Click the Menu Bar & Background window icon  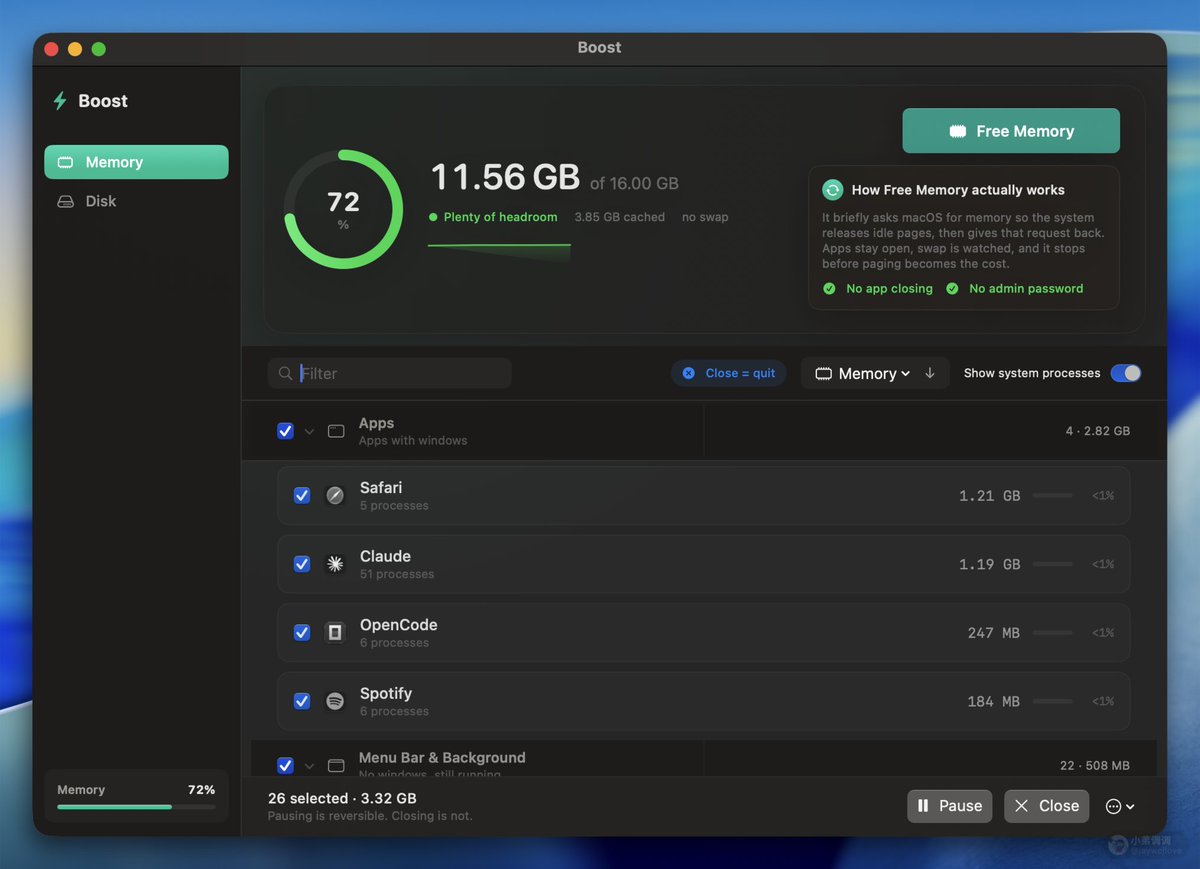click(336, 765)
